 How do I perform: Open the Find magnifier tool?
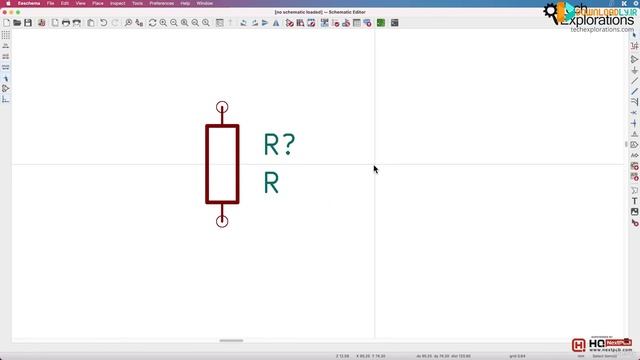click(x=129, y=23)
